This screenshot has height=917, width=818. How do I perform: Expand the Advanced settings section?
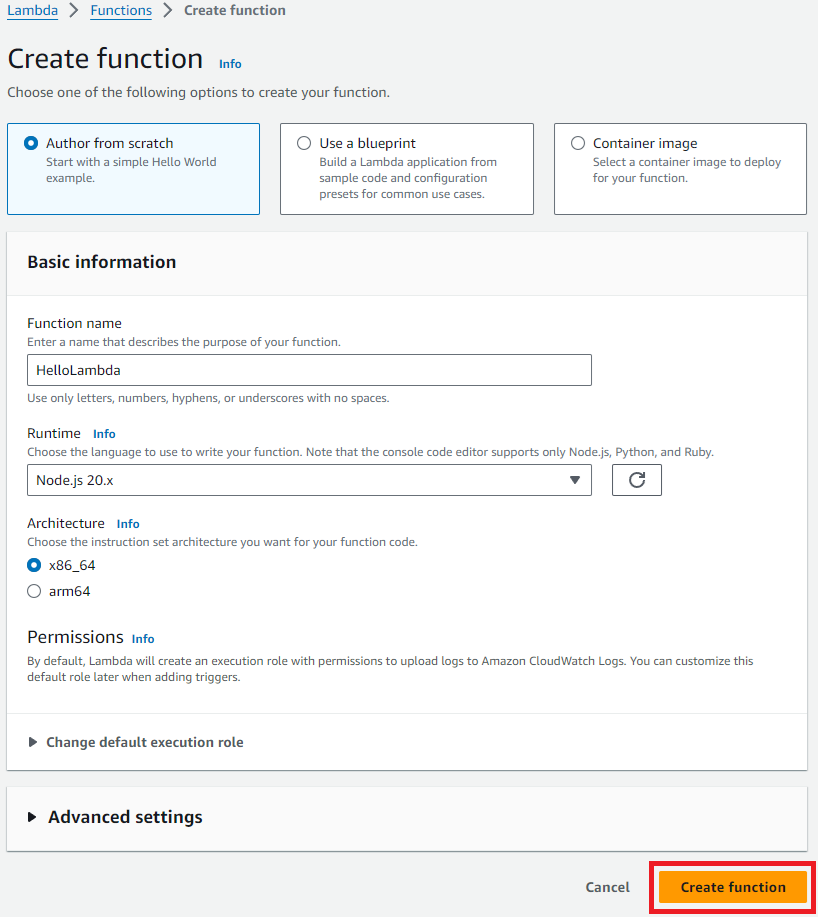(x=125, y=817)
